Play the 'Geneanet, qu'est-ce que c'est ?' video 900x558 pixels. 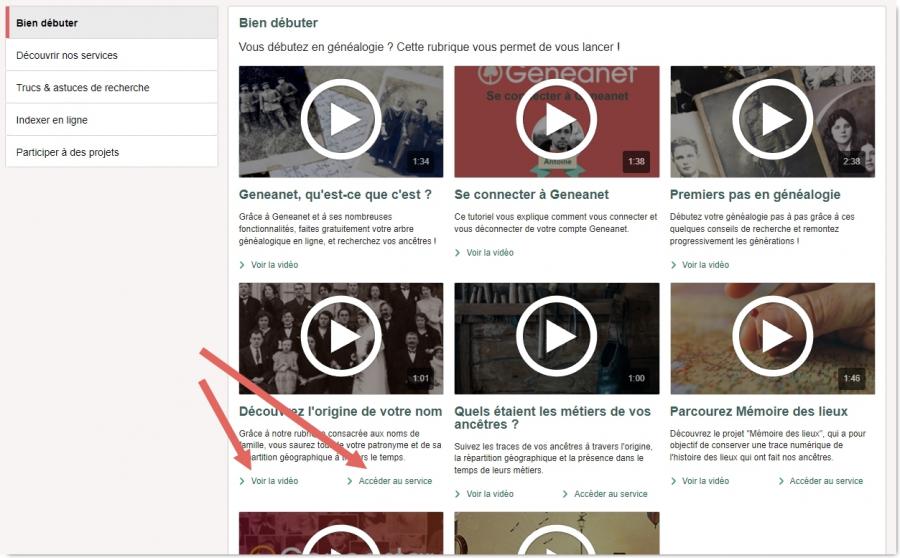coord(341,121)
